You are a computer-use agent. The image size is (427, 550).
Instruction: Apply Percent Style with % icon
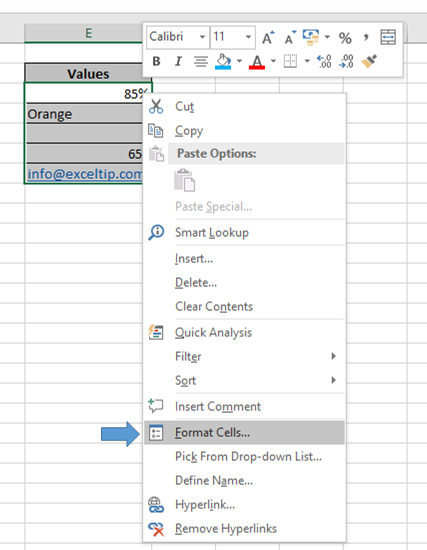[x=345, y=38]
